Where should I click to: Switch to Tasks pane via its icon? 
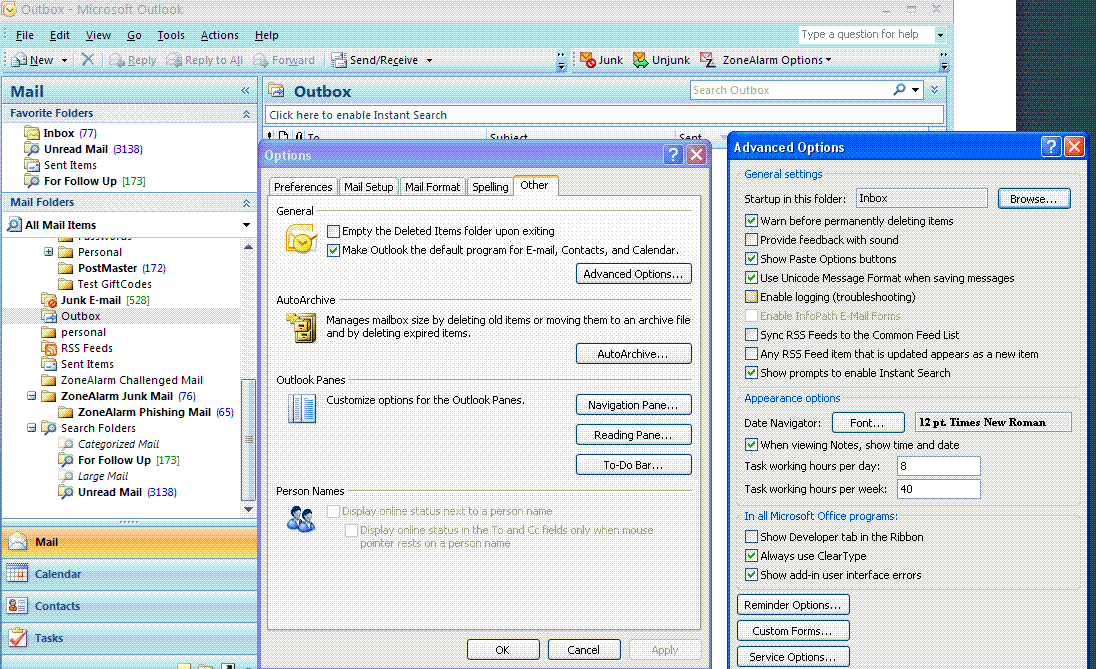17,638
